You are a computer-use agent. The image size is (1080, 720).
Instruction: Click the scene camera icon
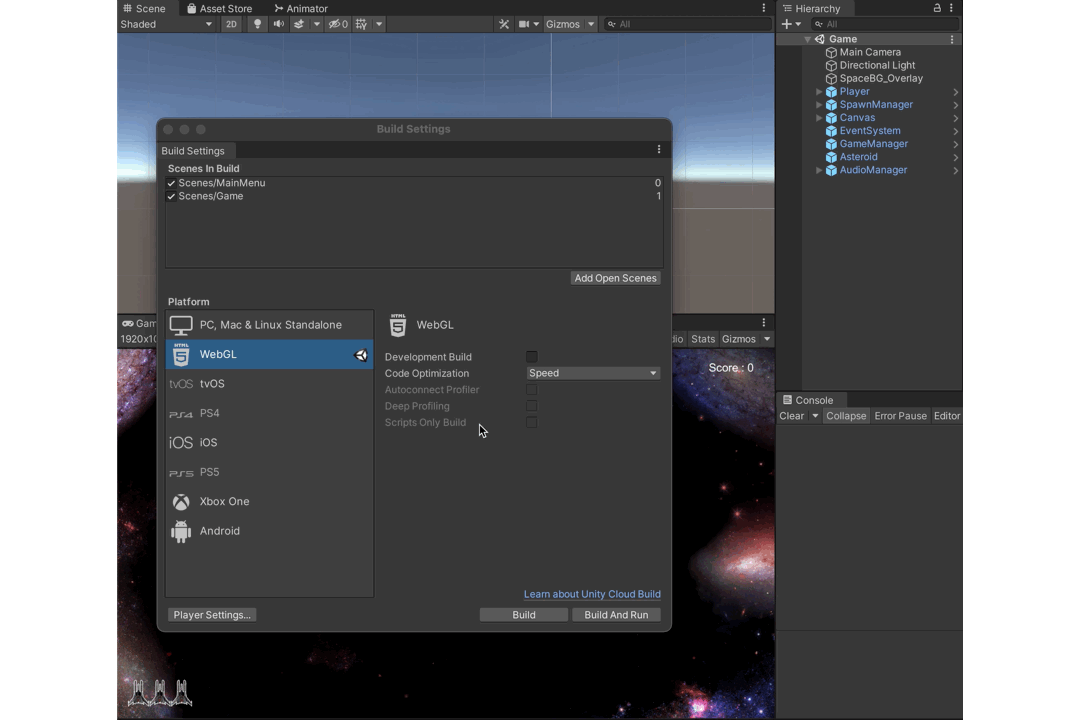coord(524,24)
